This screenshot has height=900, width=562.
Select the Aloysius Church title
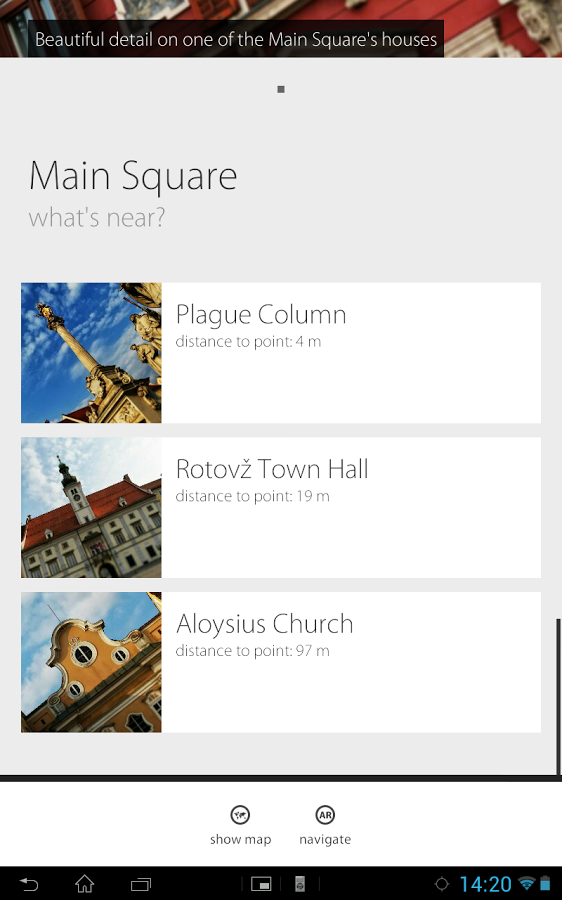[x=265, y=624]
